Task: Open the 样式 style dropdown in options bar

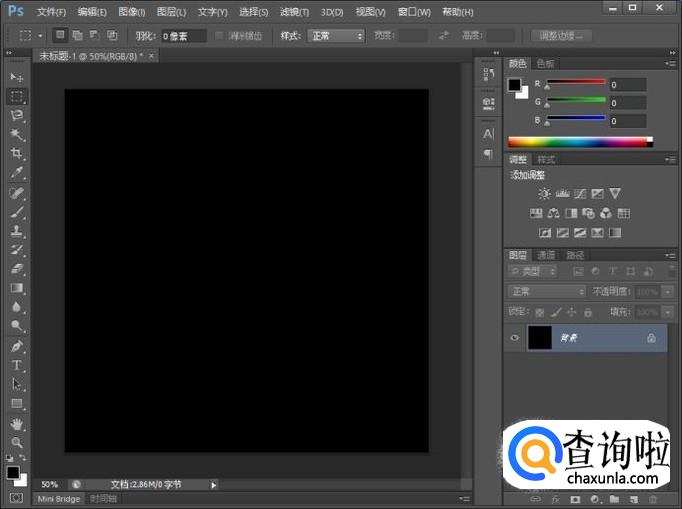Action: pos(336,36)
